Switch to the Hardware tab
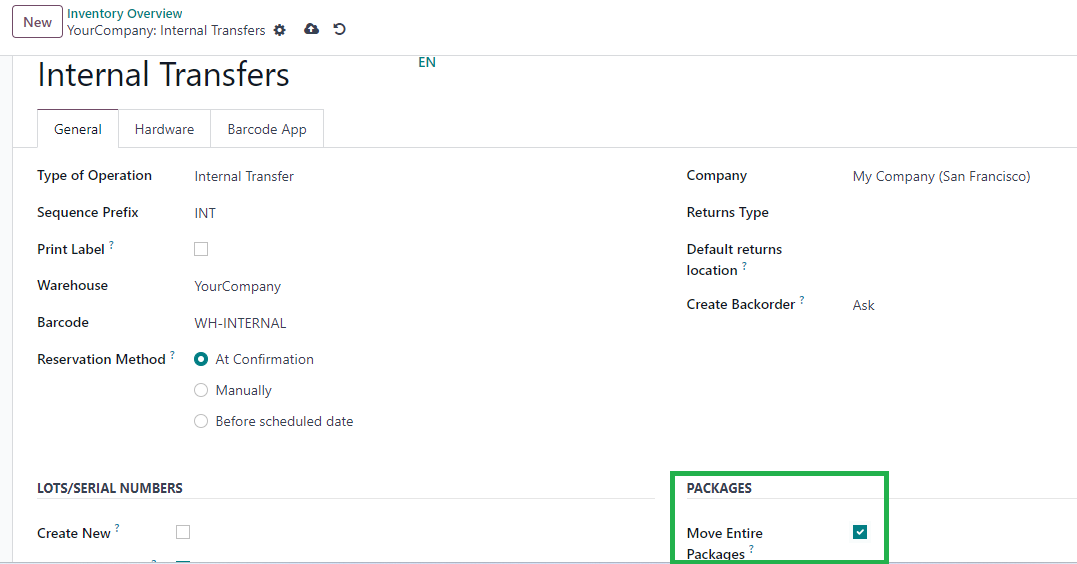This screenshot has width=1077, height=564. (x=164, y=129)
